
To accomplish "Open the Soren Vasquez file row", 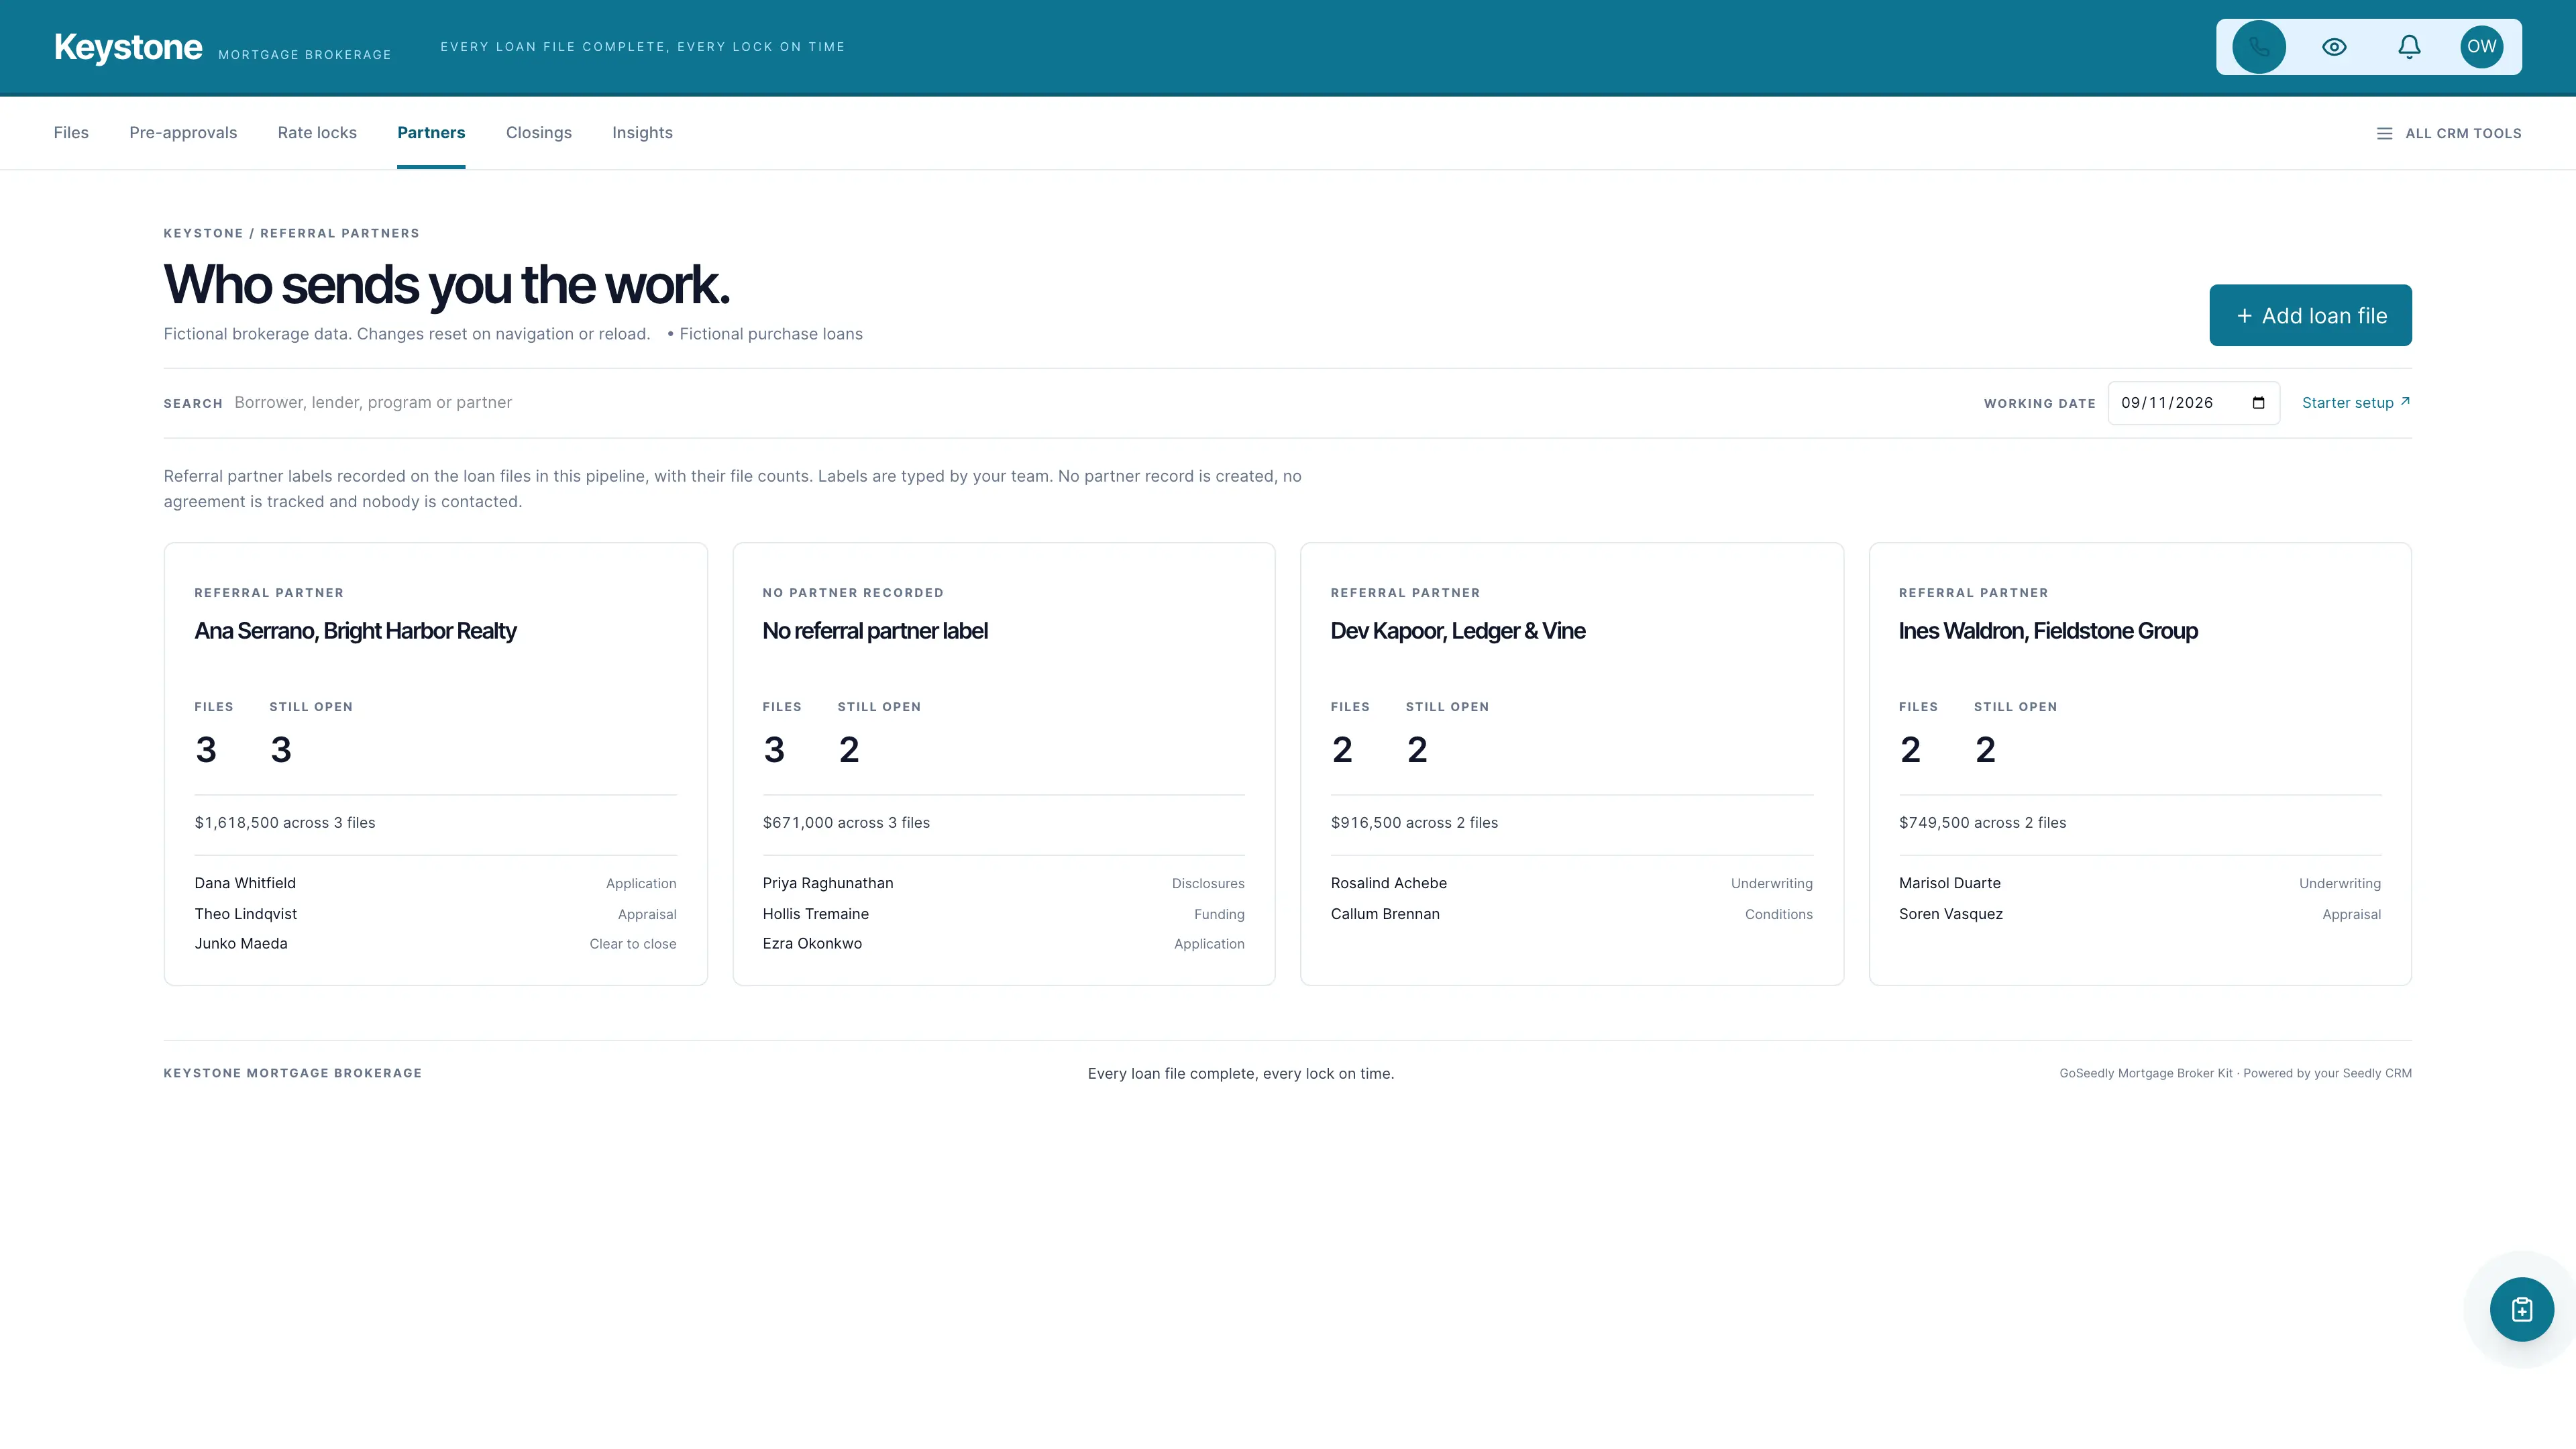I will [x=2139, y=914].
